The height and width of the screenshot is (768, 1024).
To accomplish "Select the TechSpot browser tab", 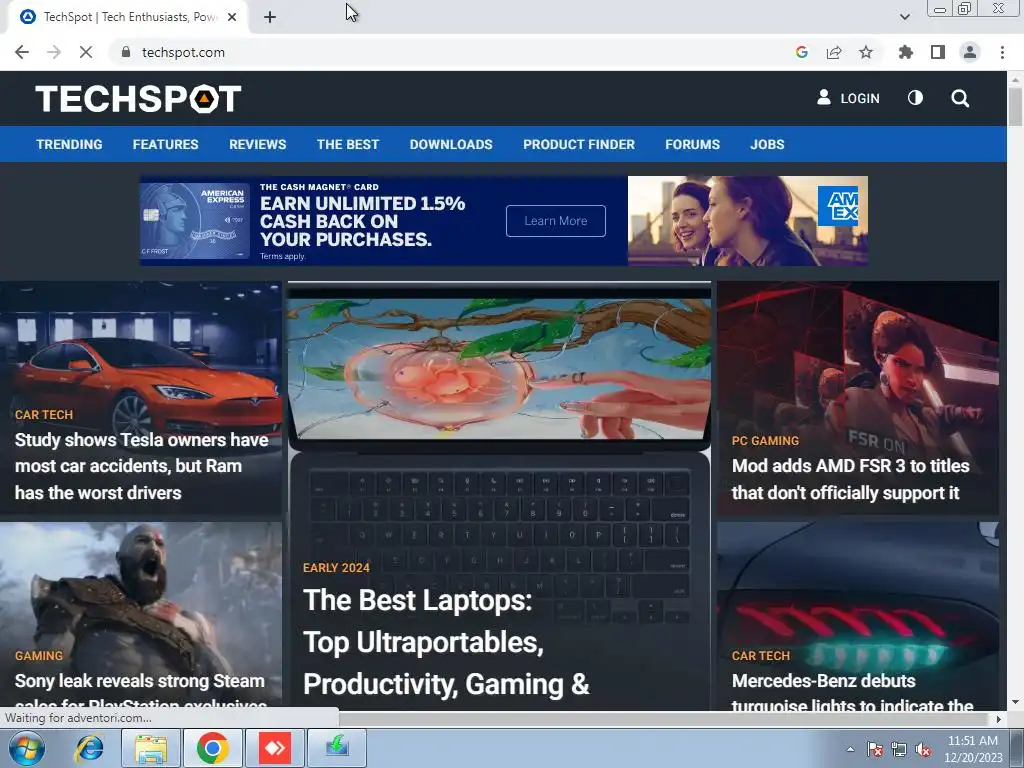I will (127, 17).
